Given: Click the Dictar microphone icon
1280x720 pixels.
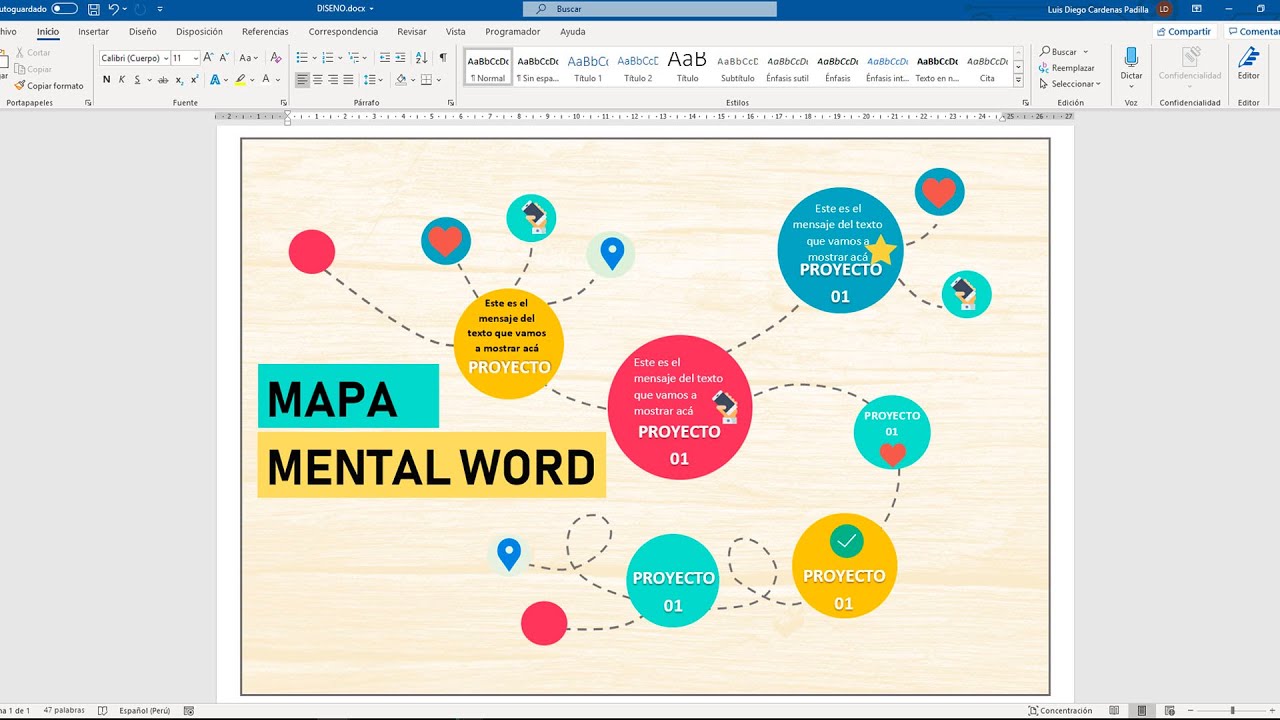Looking at the screenshot, I should (1131, 57).
